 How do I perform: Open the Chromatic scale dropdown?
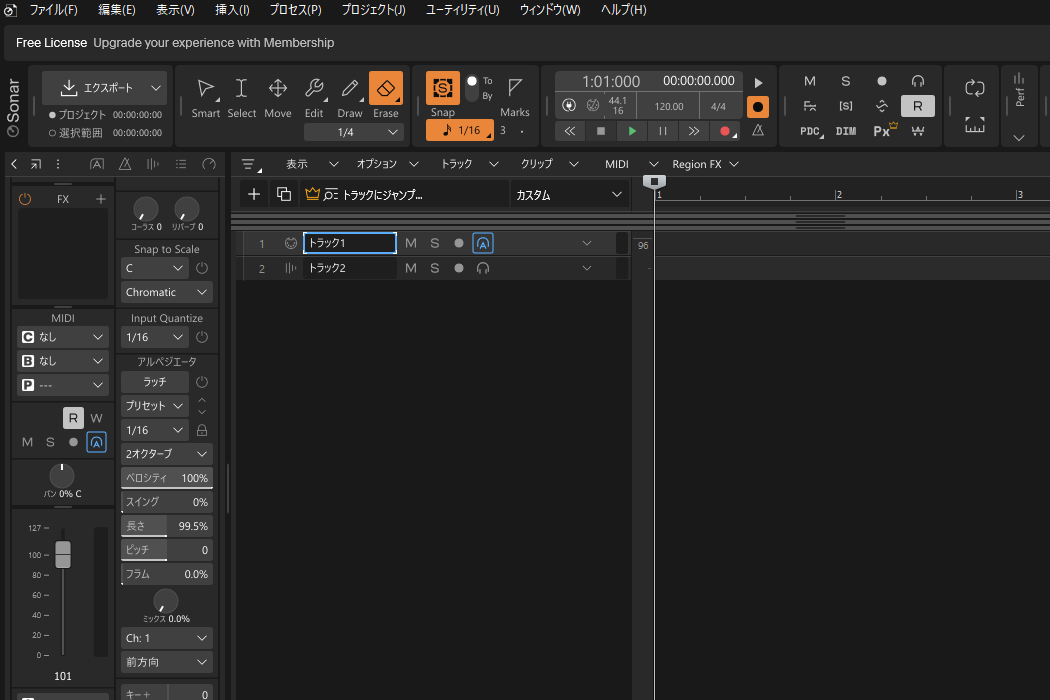167,292
